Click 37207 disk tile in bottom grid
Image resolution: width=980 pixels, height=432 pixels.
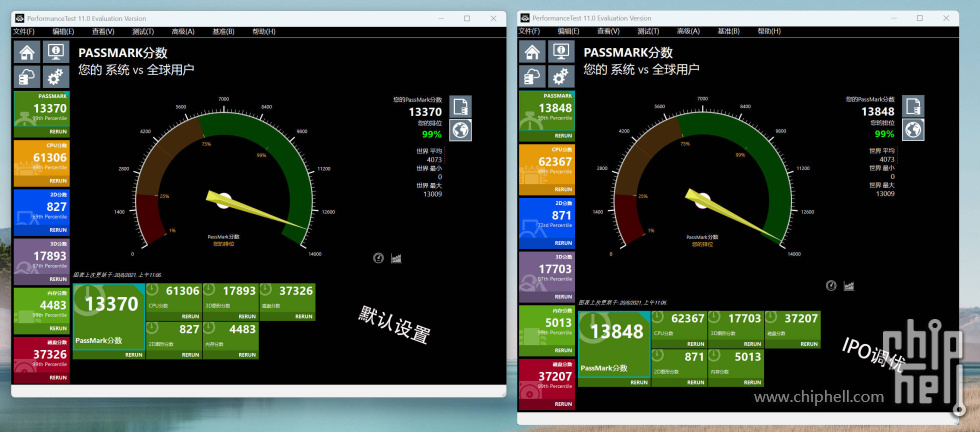792,329
